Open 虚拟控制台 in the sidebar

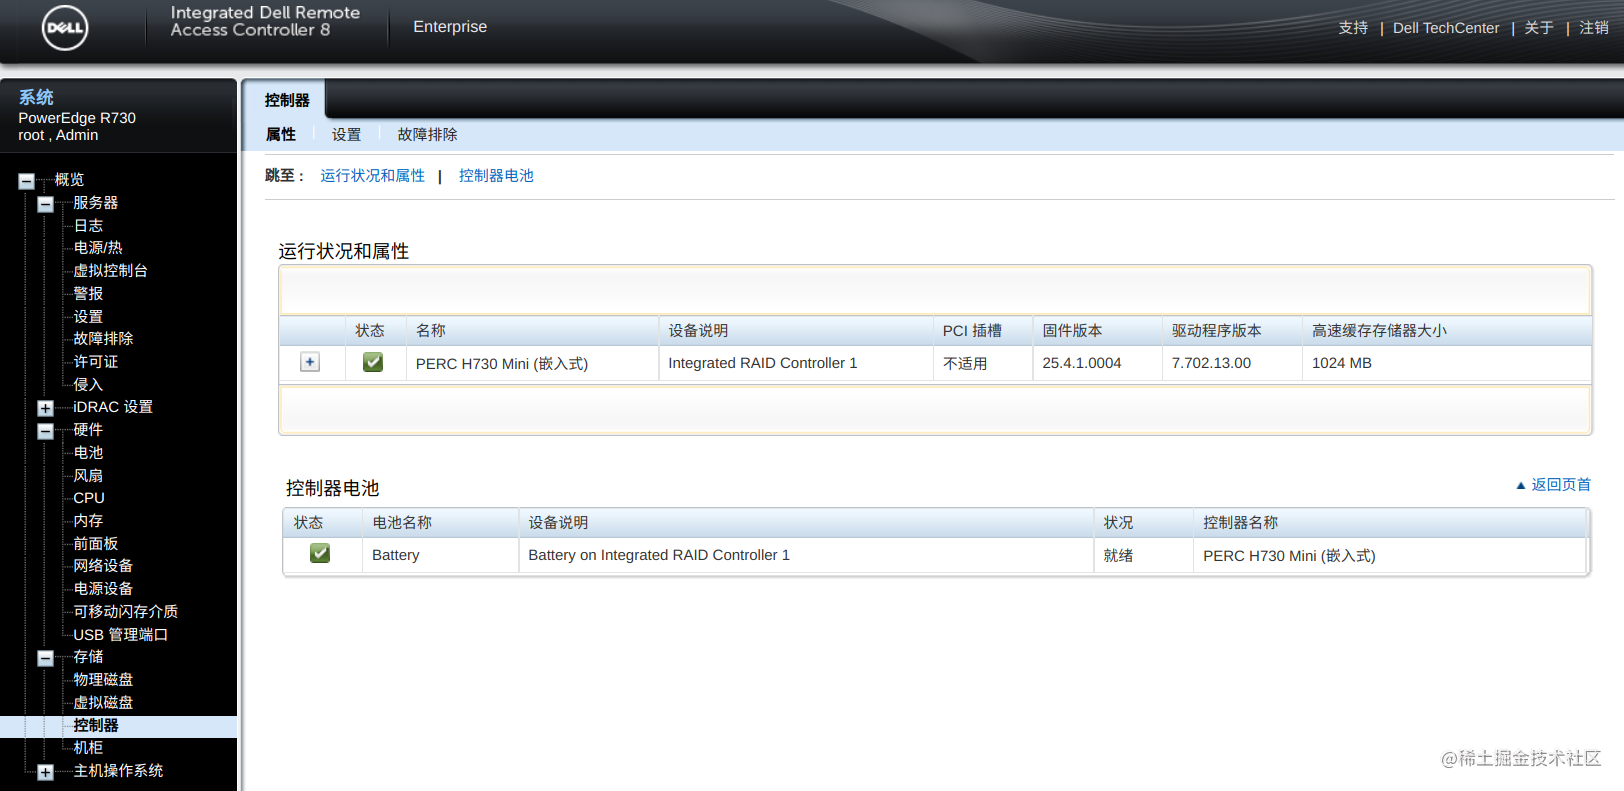coord(110,270)
